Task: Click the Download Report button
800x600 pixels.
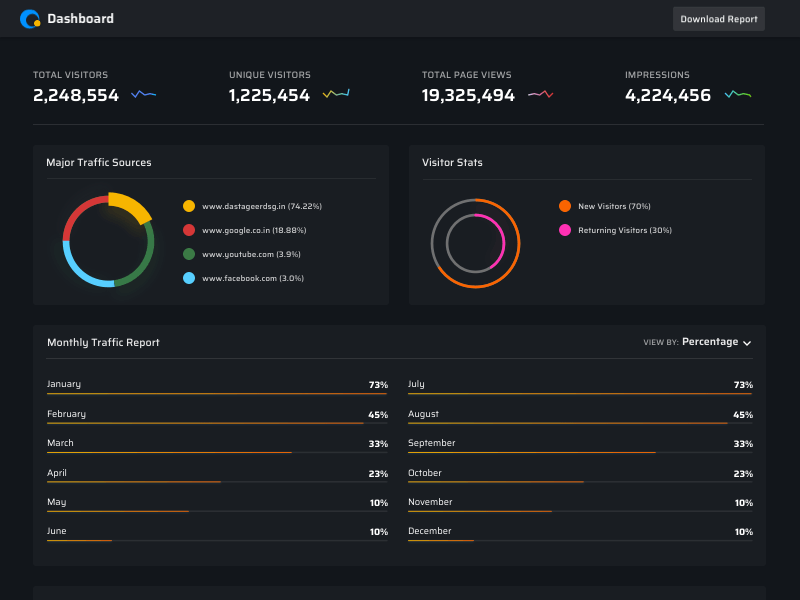Action: (718, 19)
